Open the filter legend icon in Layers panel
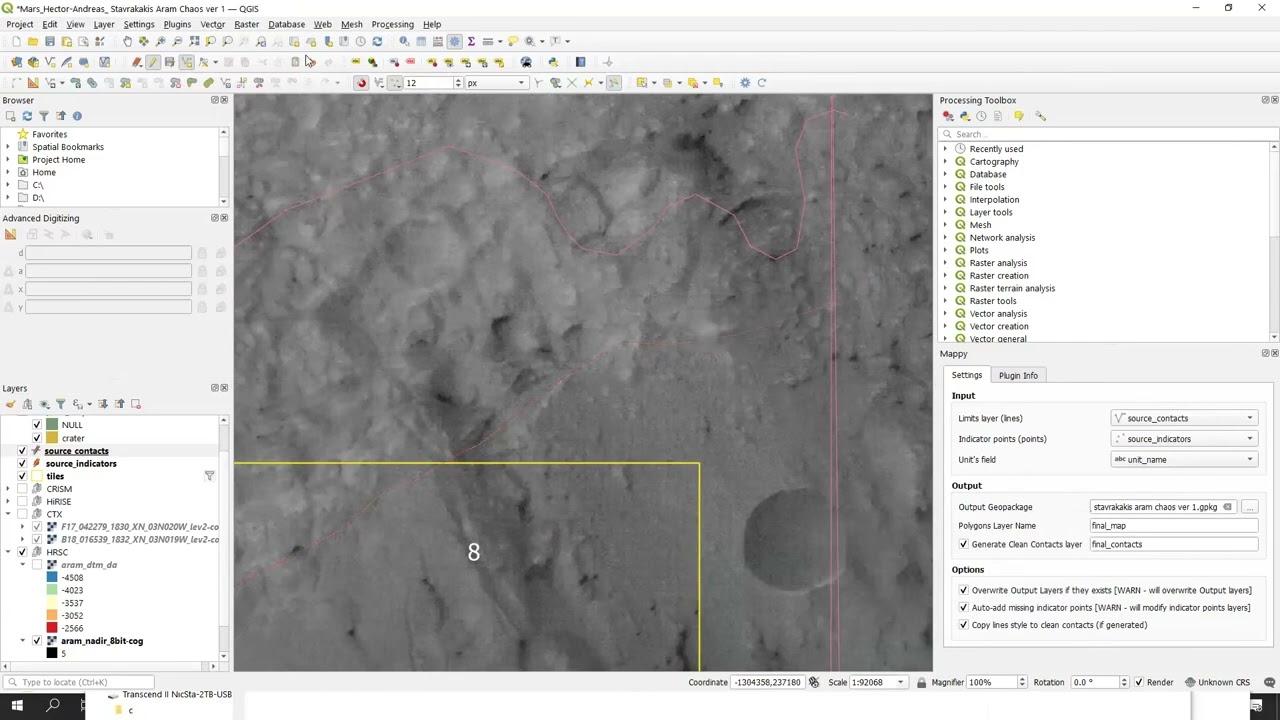Image resolution: width=1280 pixels, height=720 pixels. [61, 404]
